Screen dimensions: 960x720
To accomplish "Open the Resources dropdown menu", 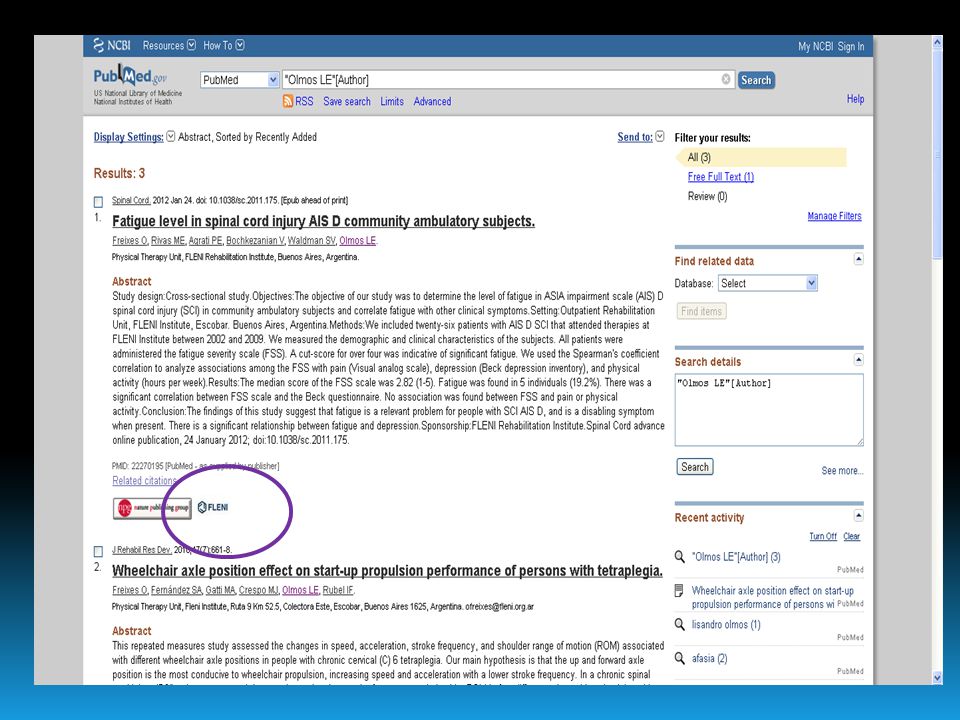I will pyautogui.click(x=169, y=45).
